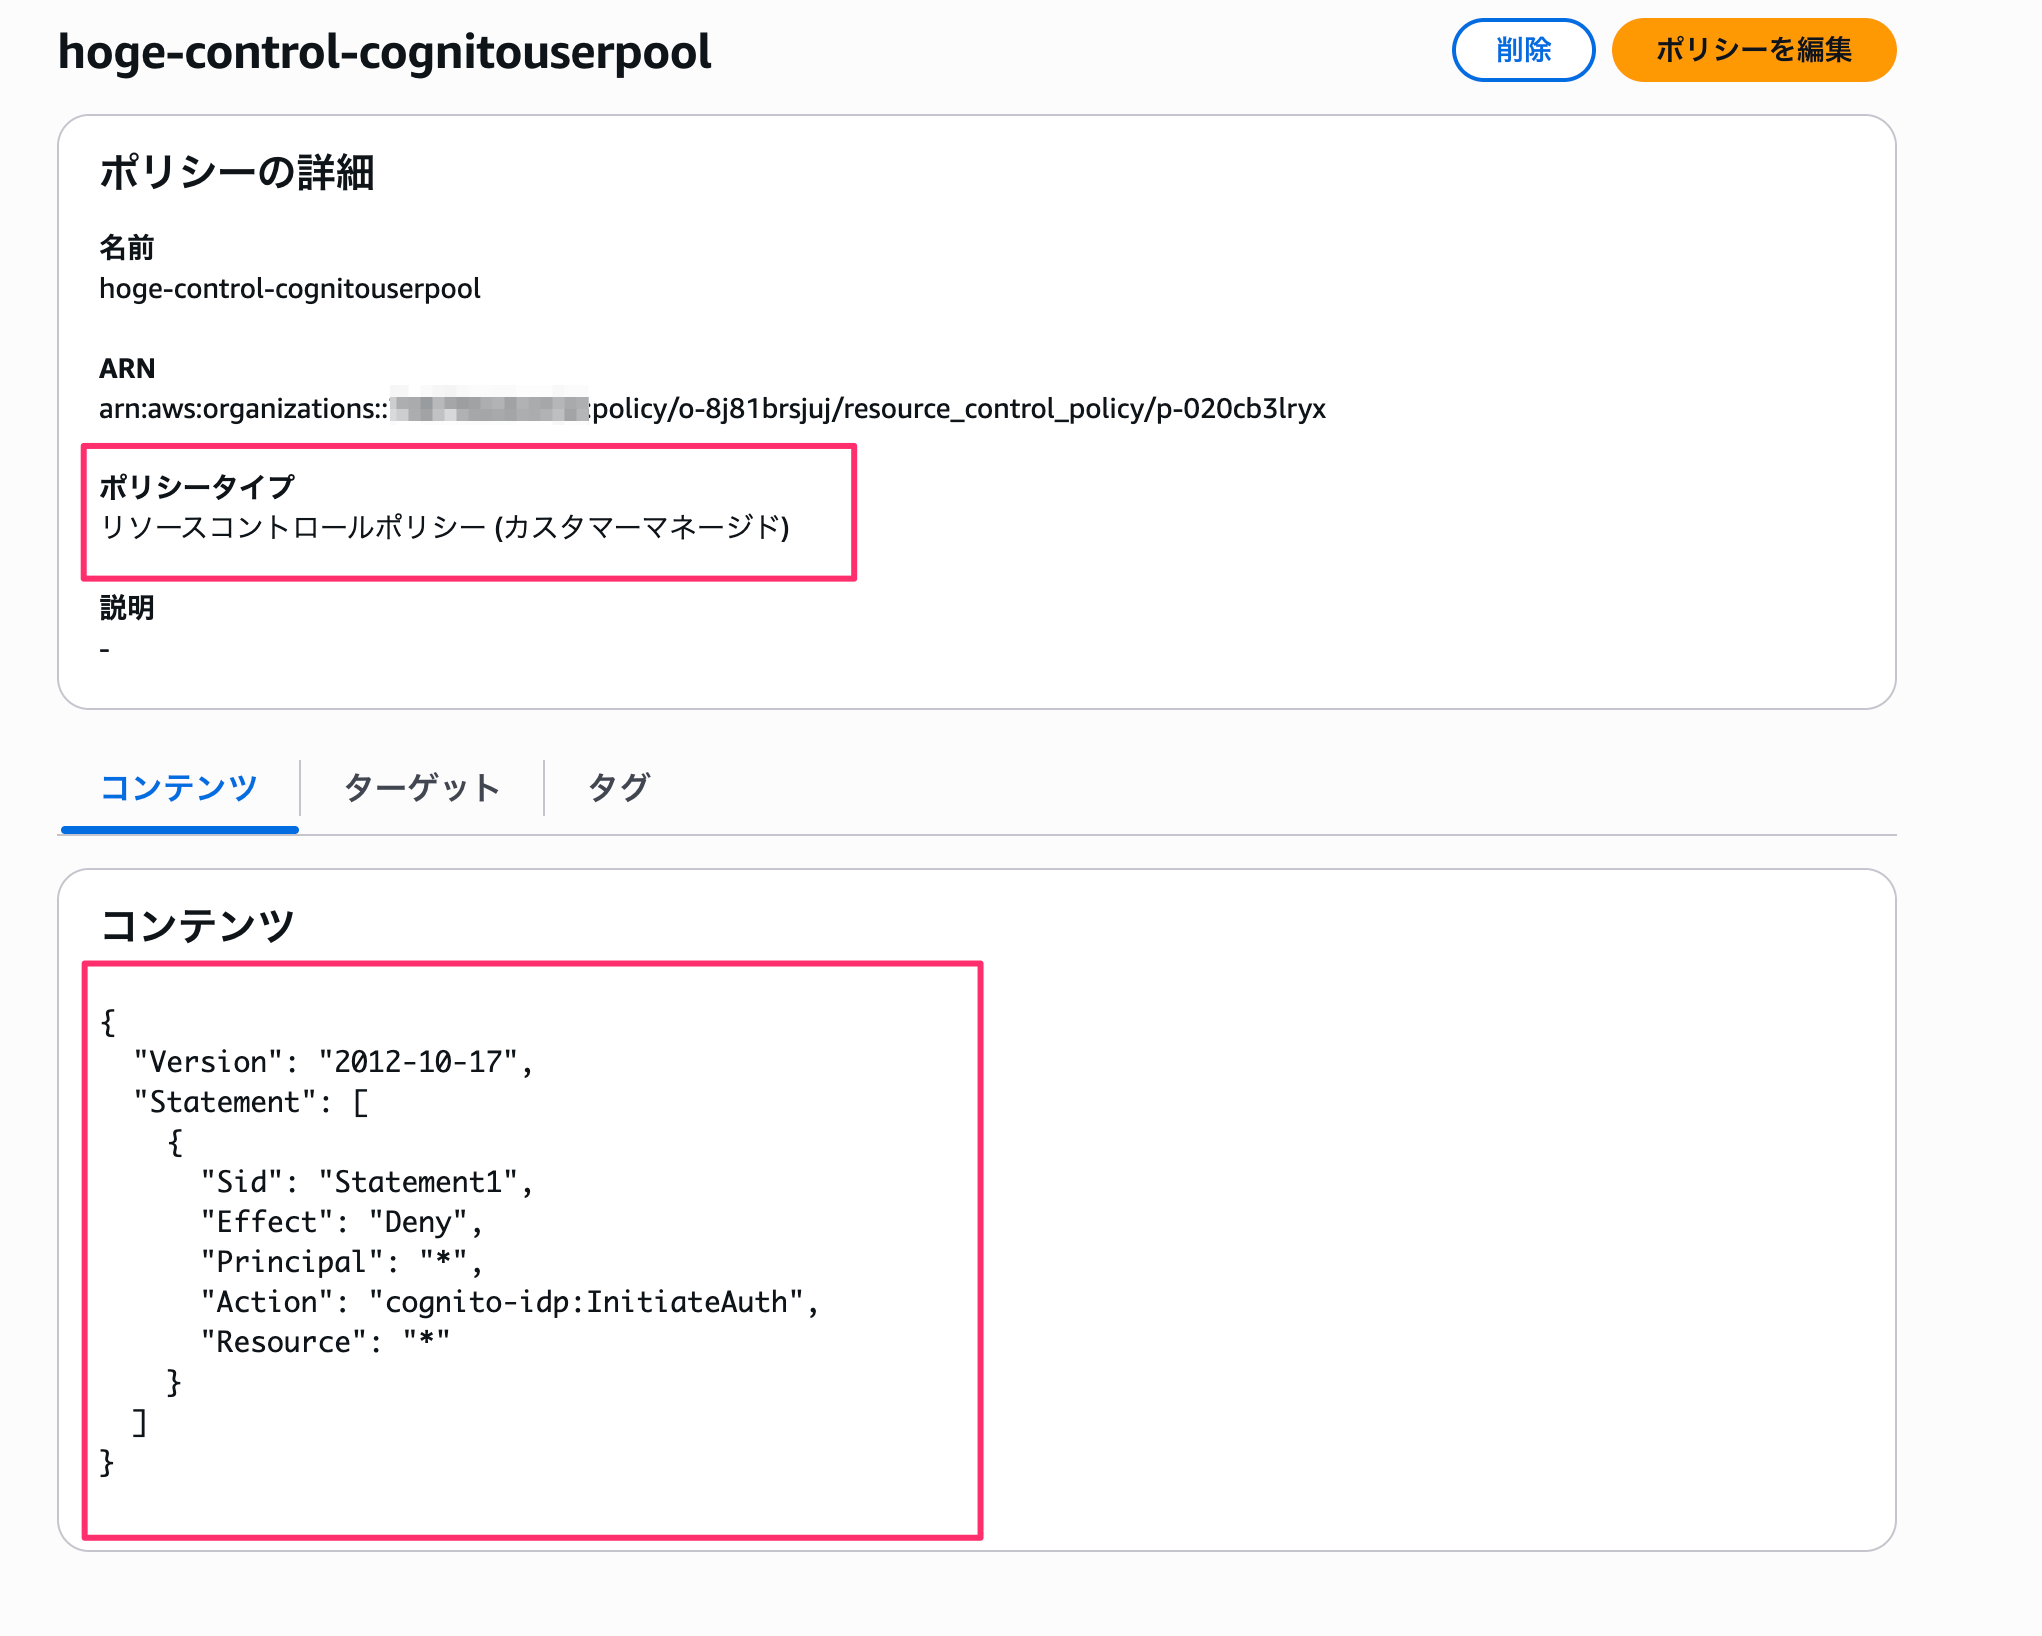The width and height of the screenshot is (2042, 1636).
Task: Click the "Version" line in the JSON
Action: coord(333,1062)
